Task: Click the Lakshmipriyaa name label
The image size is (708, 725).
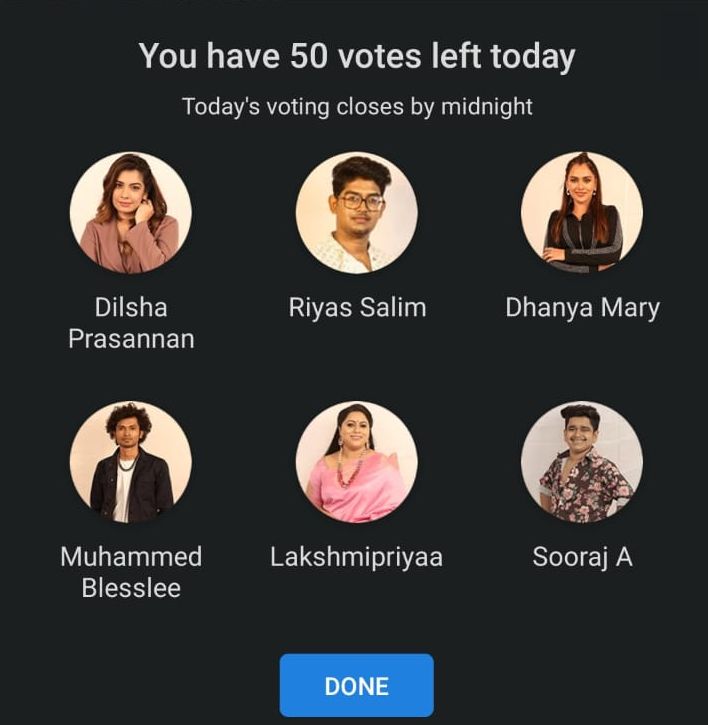Action: tap(357, 557)
